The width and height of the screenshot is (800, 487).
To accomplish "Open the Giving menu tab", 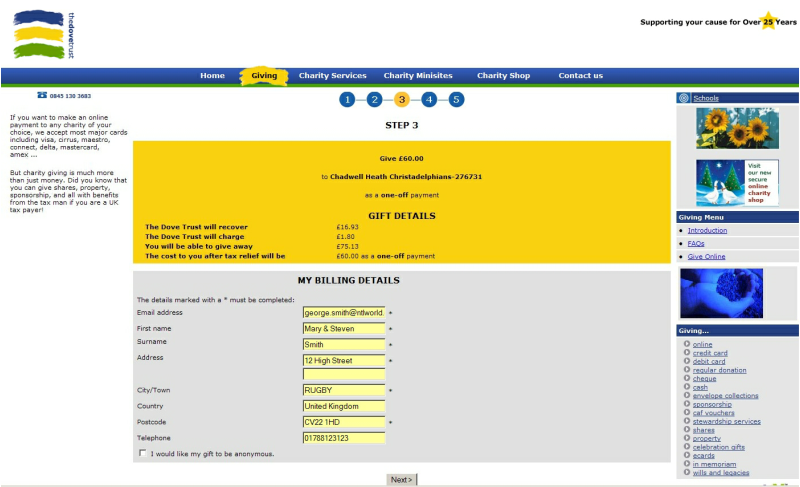I will click(264, 76).
